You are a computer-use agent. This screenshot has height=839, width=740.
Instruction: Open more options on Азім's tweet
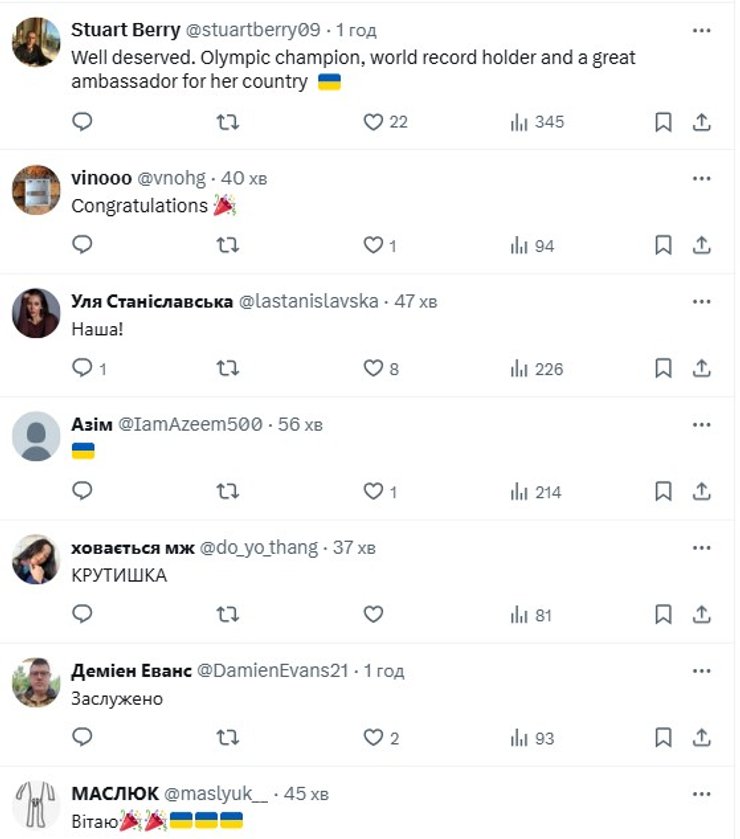point(702,424)
